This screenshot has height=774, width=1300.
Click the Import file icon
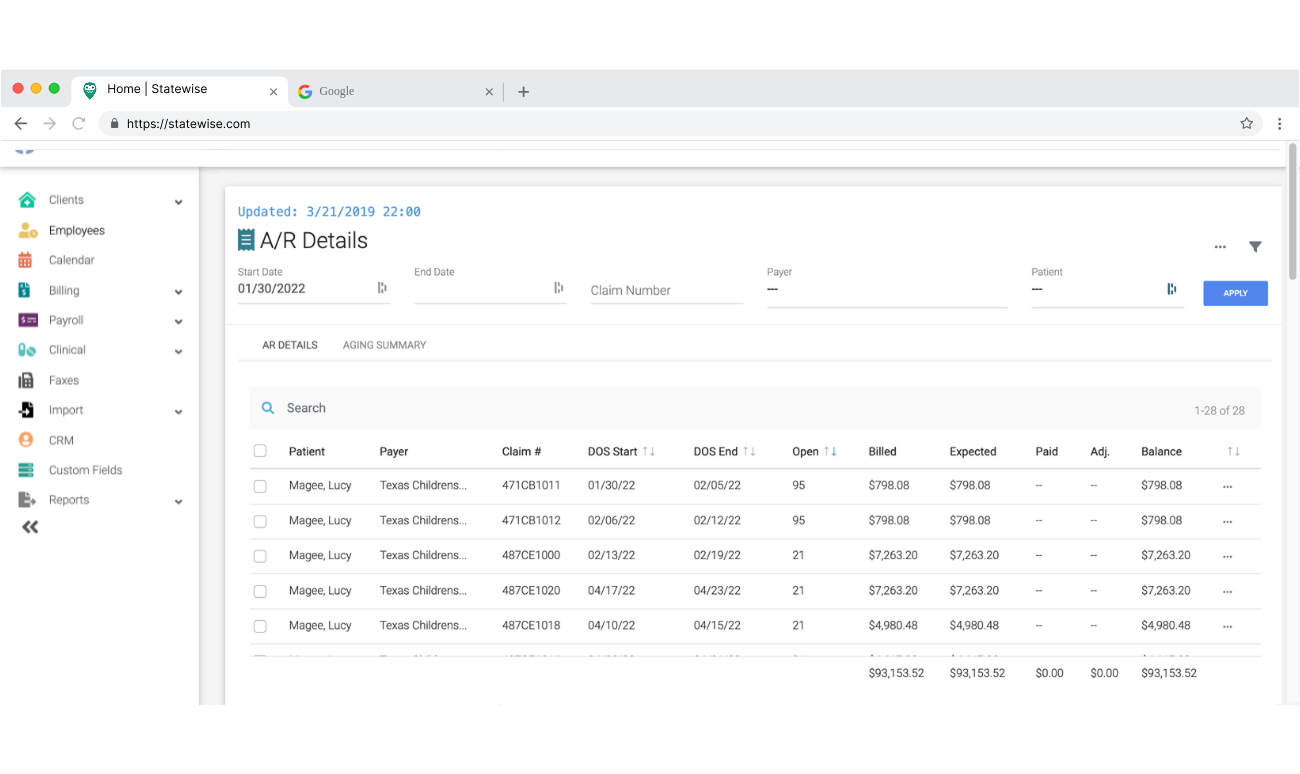pyautogui.click(x=26, y=410)
